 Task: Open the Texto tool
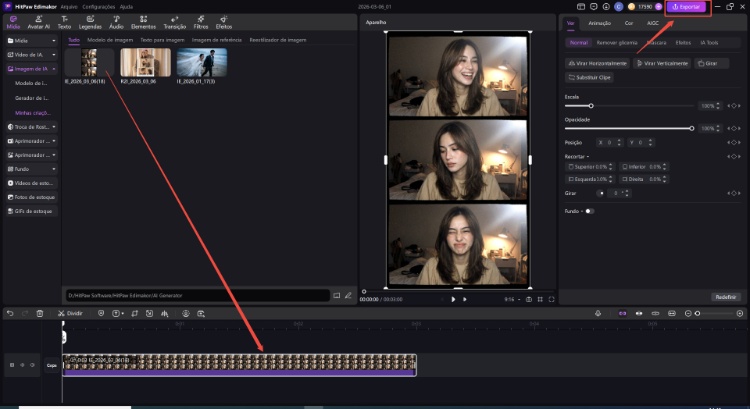pyautogui.click(x=64, y=22)
